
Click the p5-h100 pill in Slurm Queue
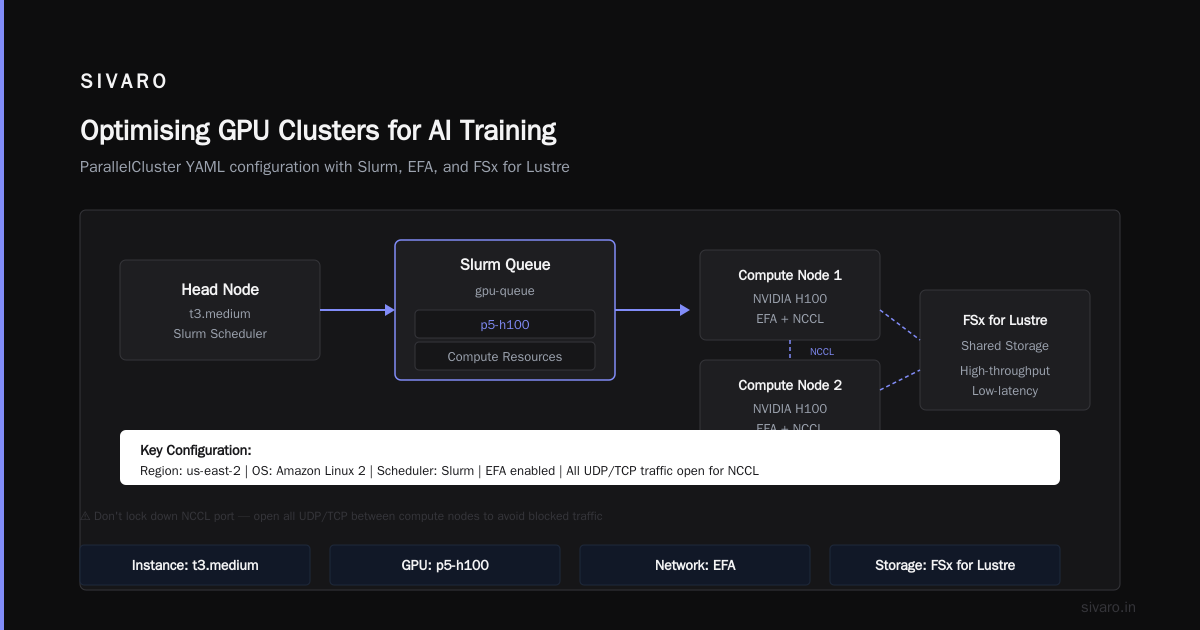coord(505,324)
